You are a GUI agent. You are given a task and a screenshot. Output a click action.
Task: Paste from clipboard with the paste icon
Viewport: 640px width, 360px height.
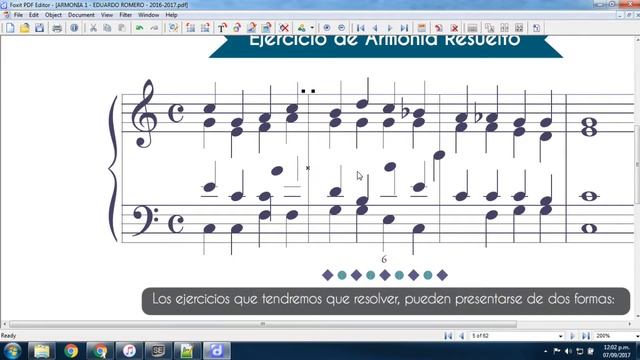pos(122,28)
